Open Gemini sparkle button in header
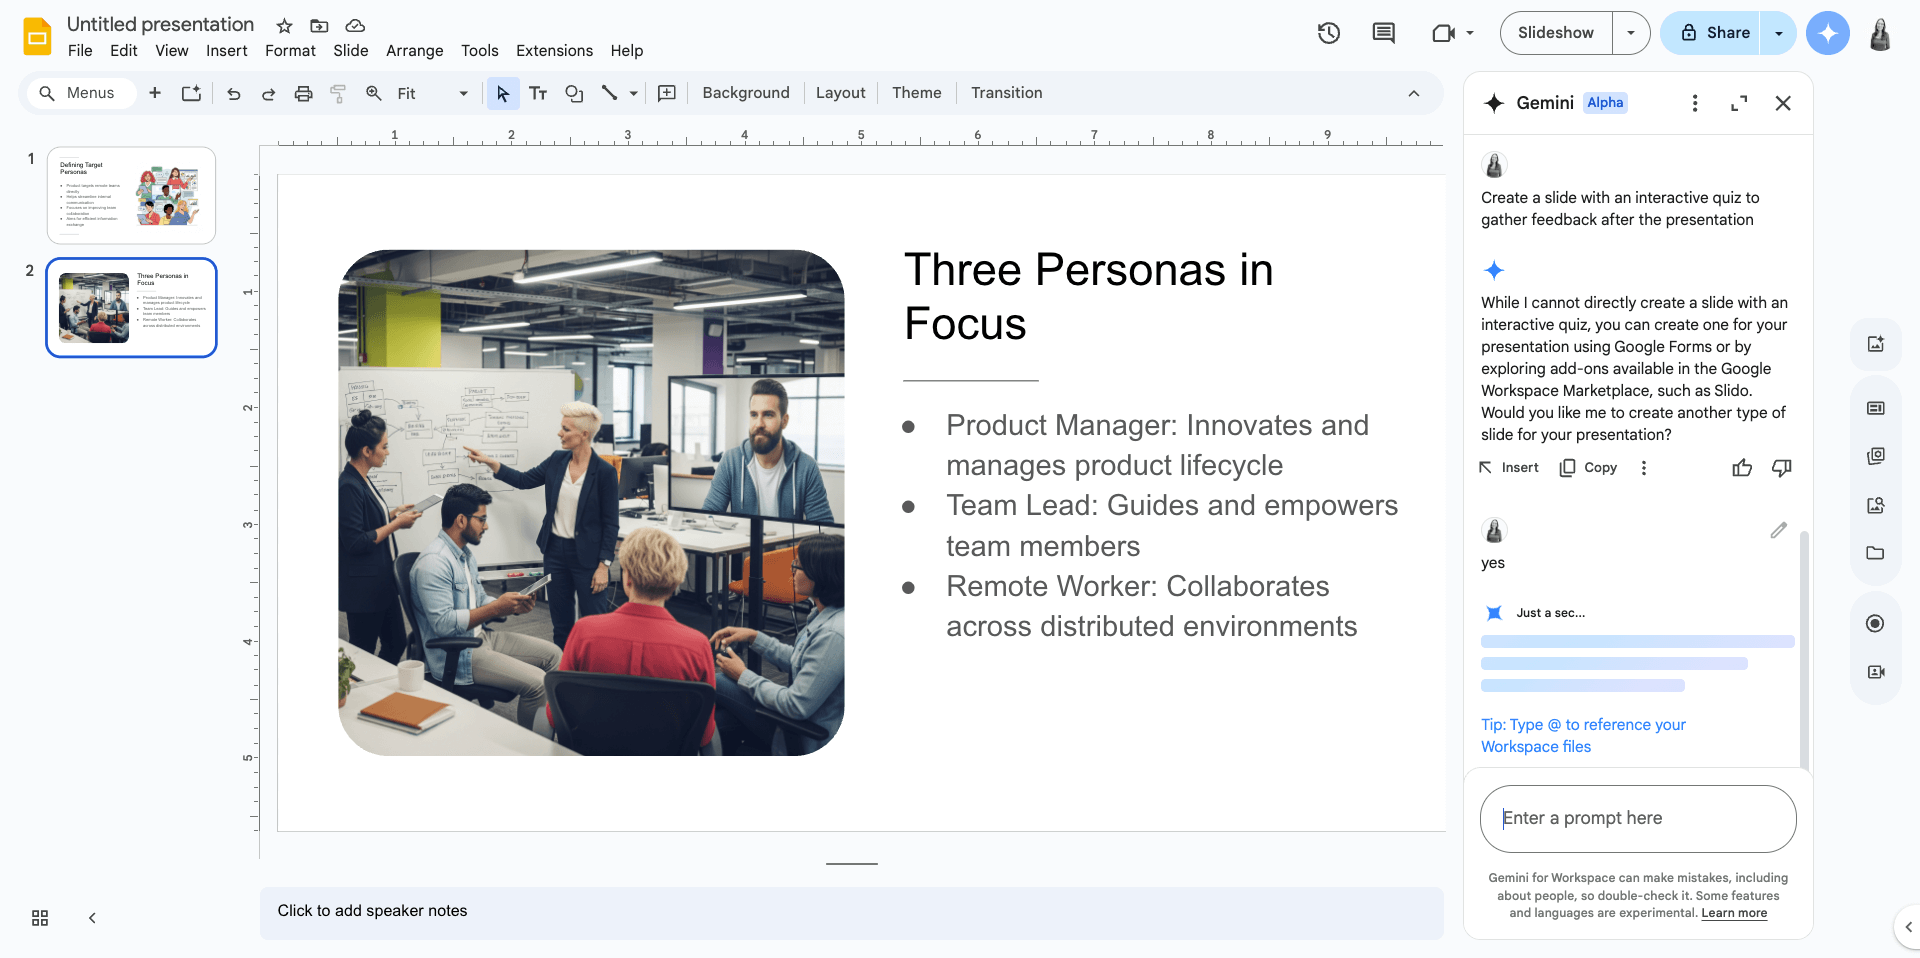 [x=1828, y=33]
